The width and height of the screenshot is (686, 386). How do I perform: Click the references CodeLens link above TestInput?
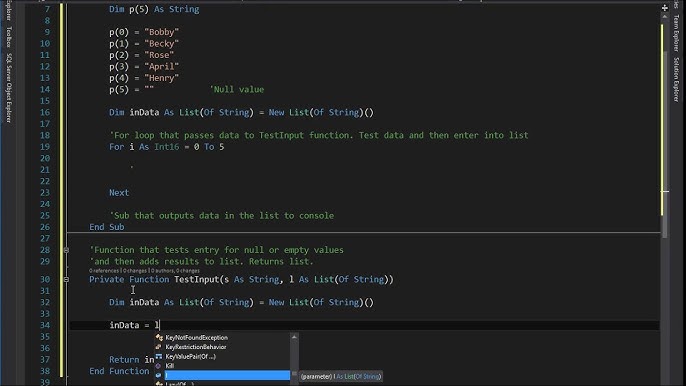point(104,271)
